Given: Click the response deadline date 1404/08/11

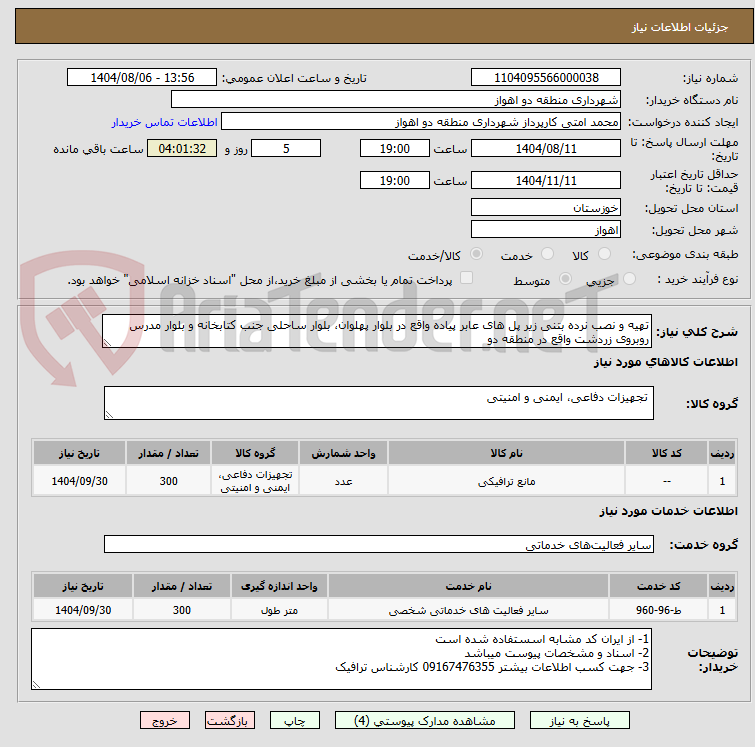Looking at the screenshot, I should coord(546,148).
